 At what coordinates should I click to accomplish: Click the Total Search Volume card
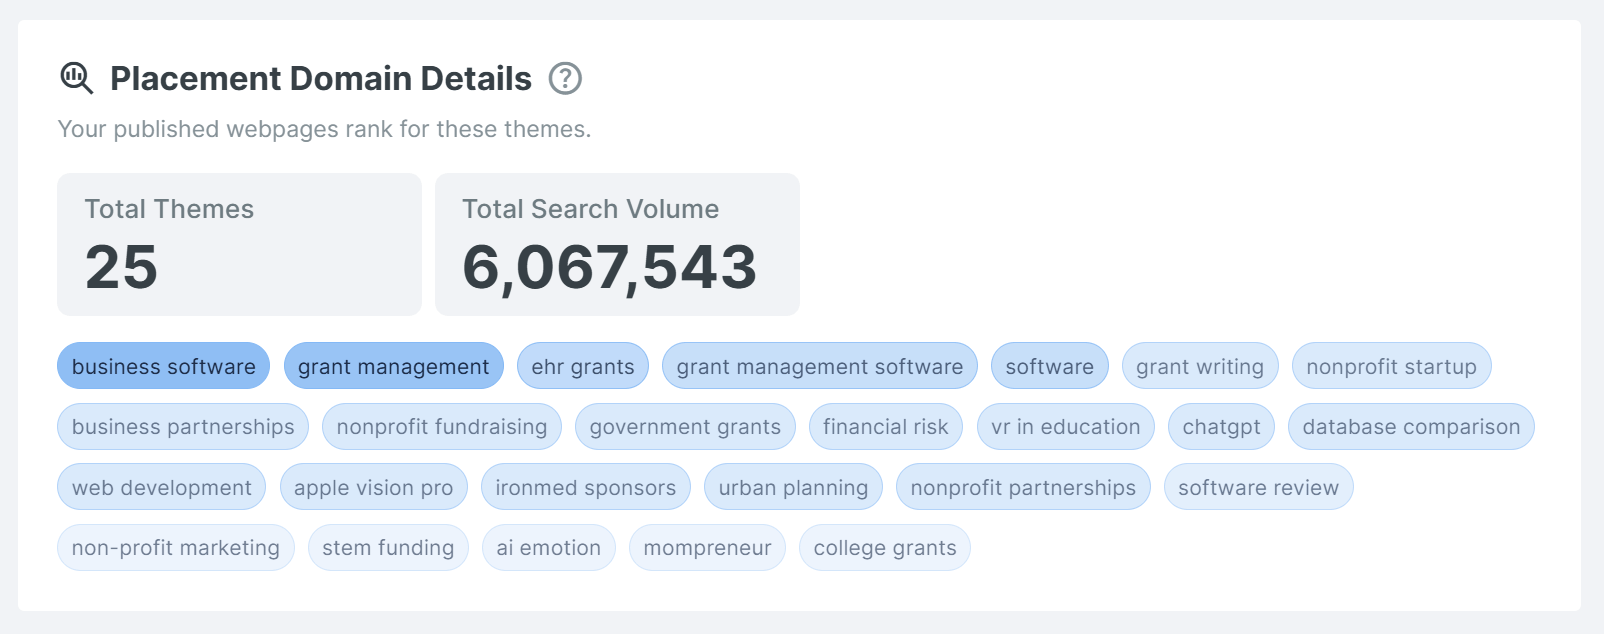point(617,244)
